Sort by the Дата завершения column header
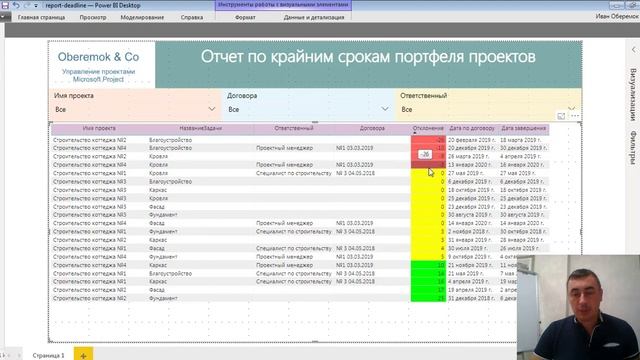The height and width of the screenshot is (360, 640). pos(524,128)
